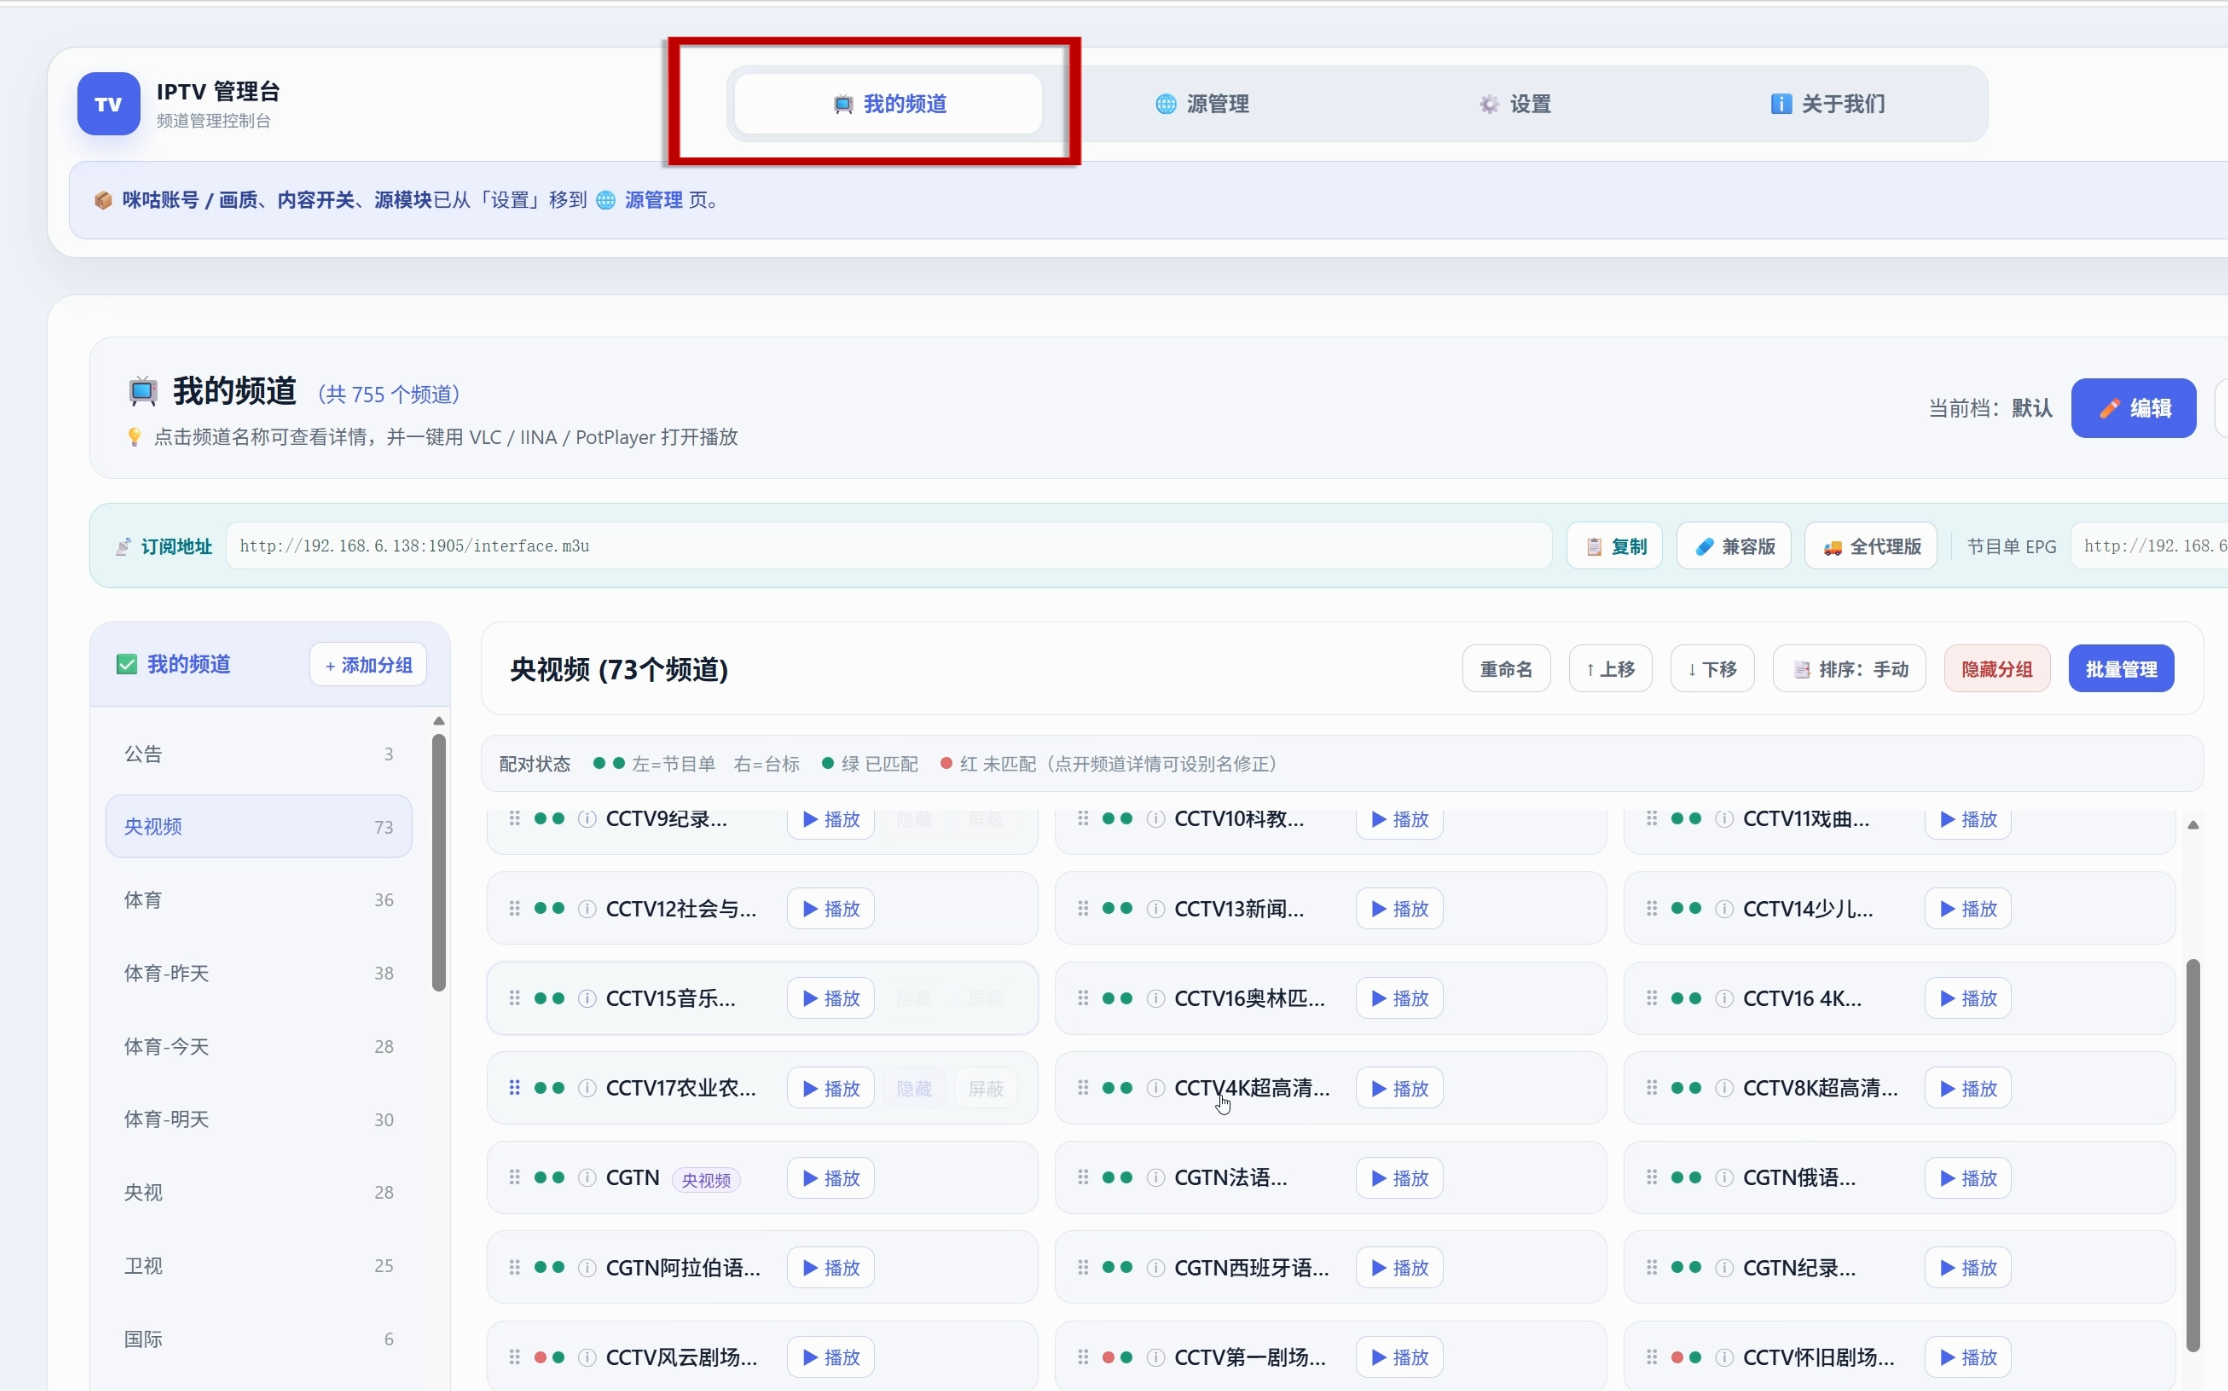Click info icon for CCTV16 4K

pyautogui.click(x=1725, y=998)
